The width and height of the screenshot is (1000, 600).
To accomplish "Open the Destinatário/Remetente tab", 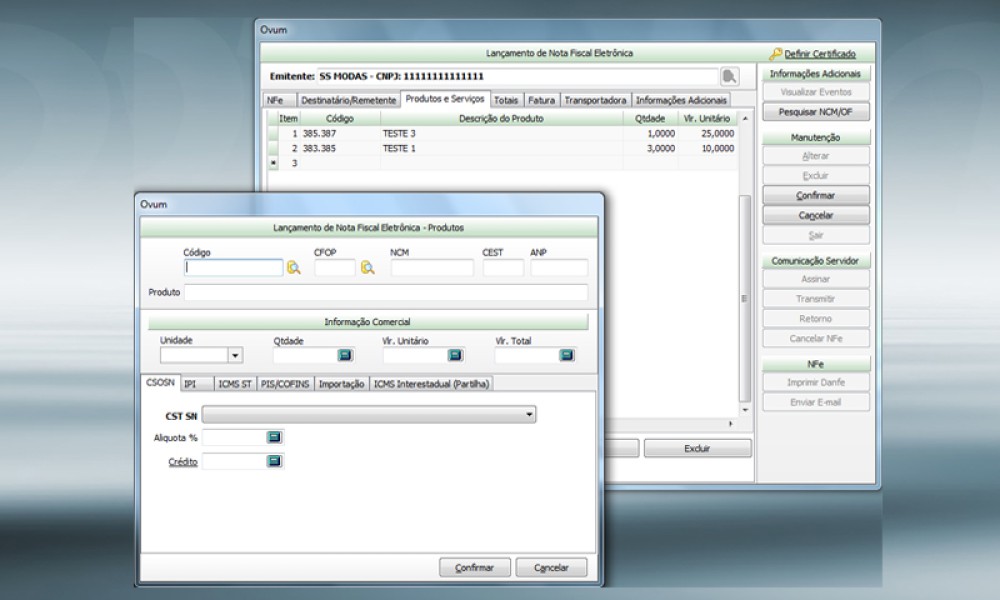I will tap(348, 100).
